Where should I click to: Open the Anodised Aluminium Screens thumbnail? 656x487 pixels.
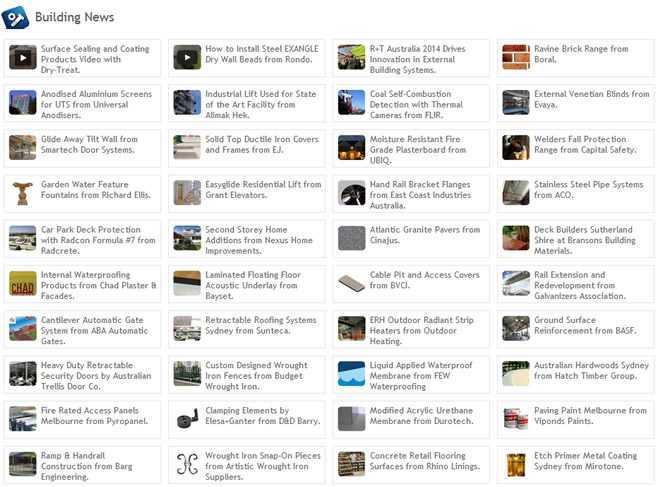coord(23,103)
